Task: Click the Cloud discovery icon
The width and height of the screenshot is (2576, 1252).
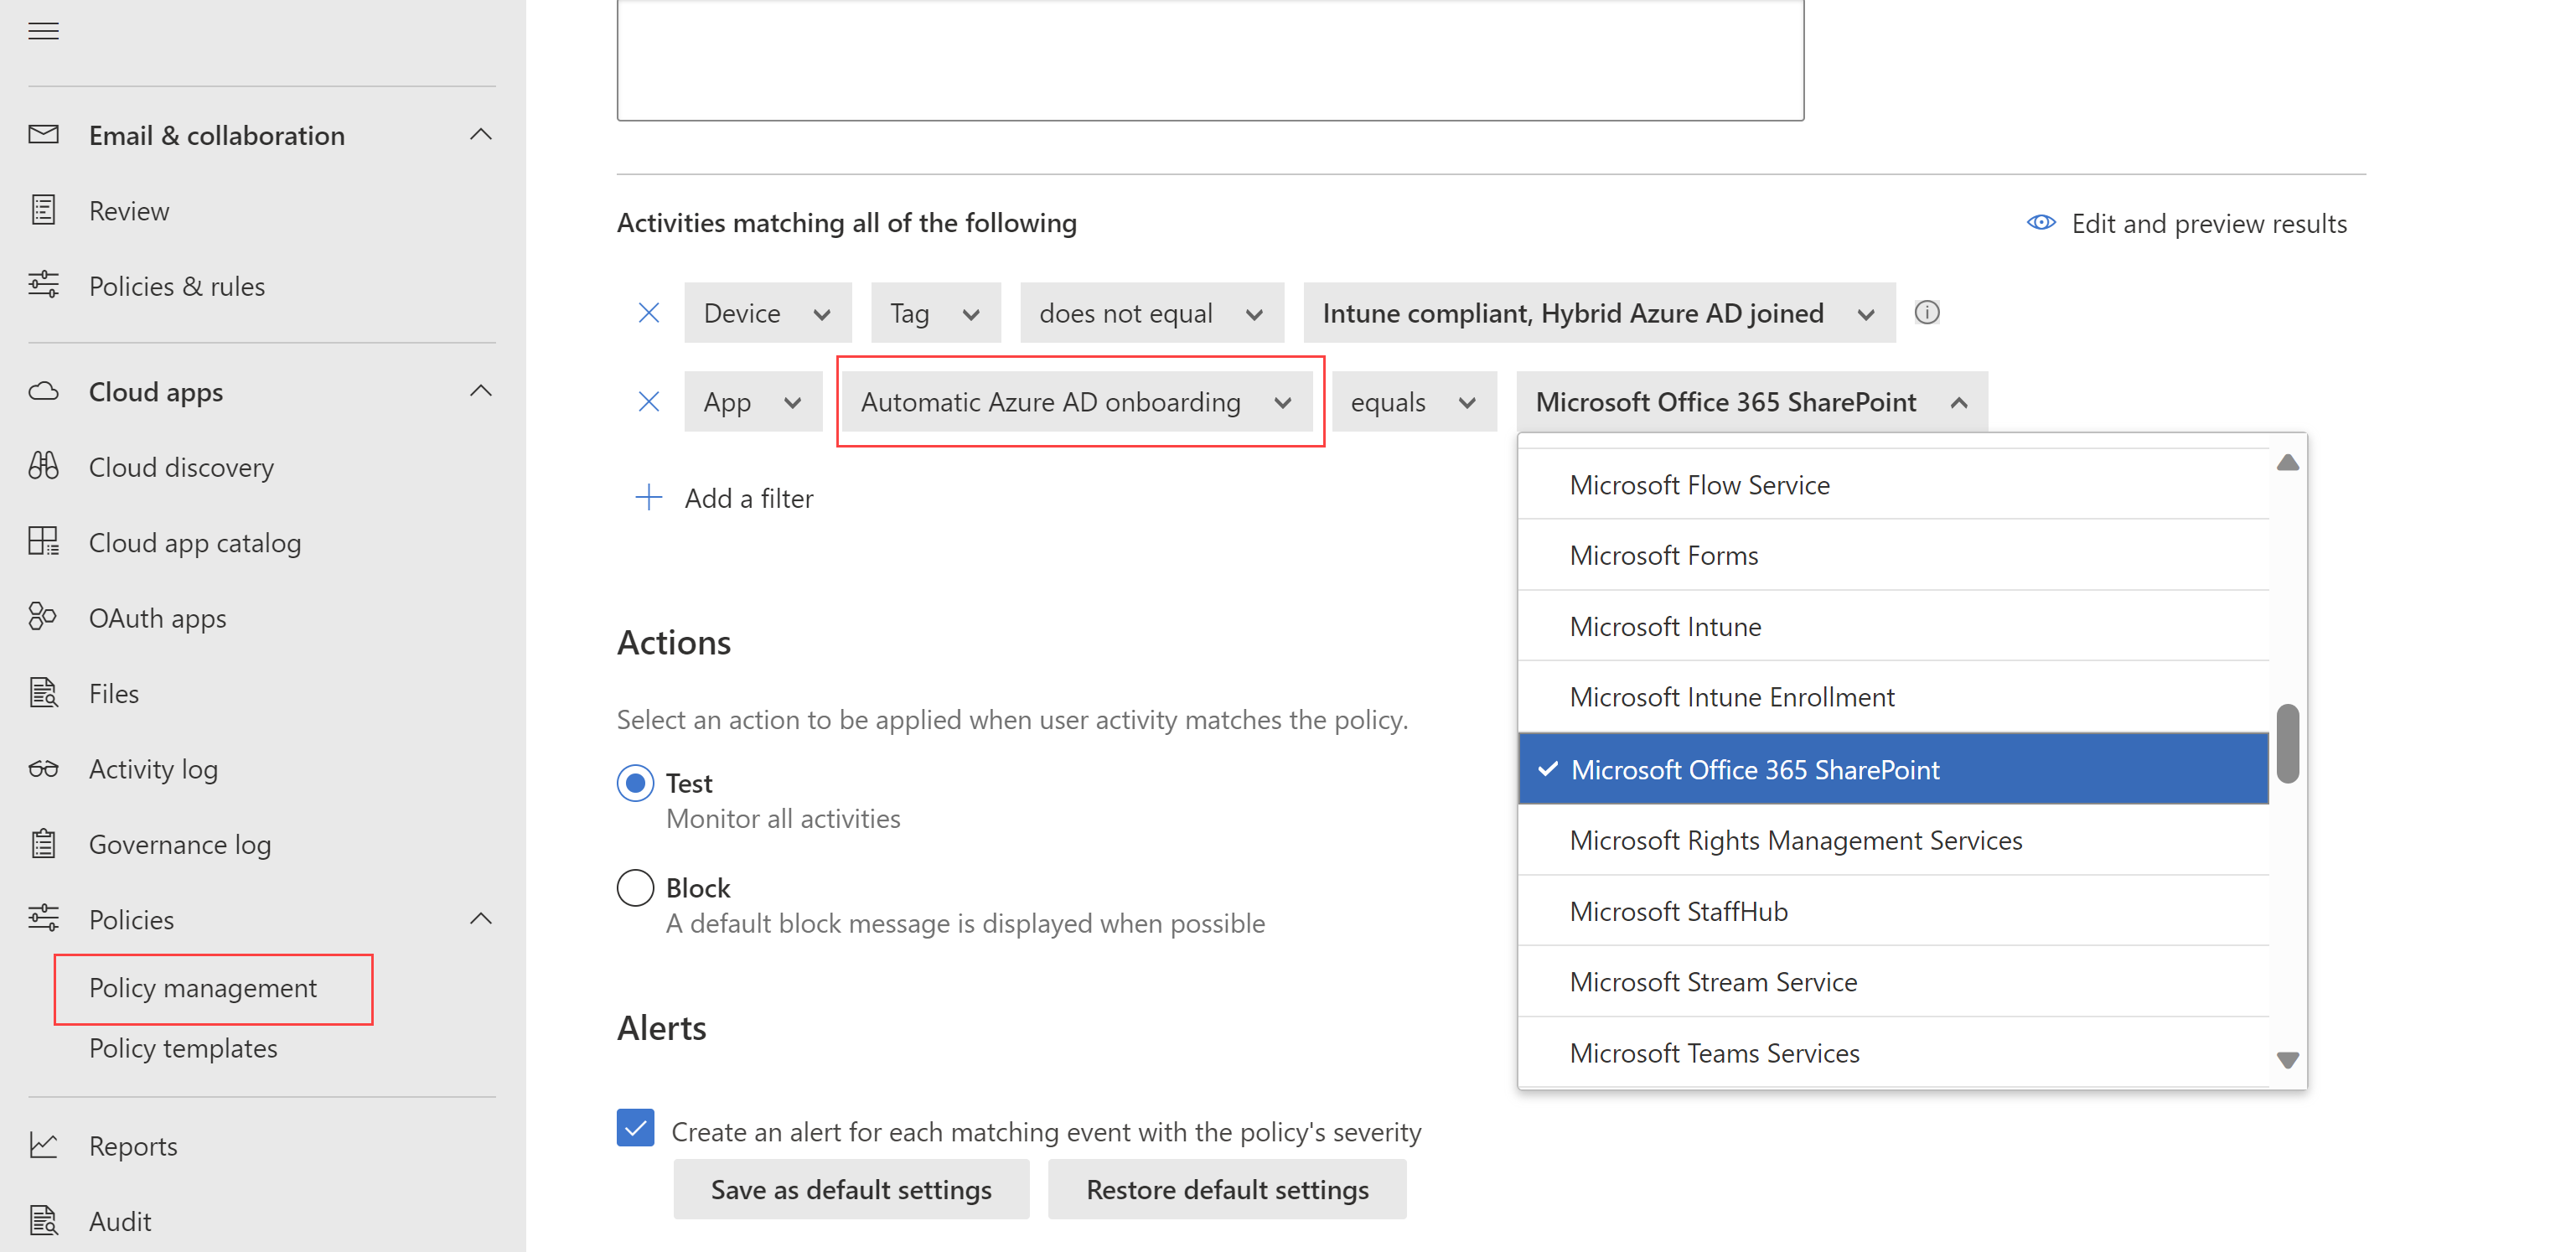Action: [x=44, y=467]
